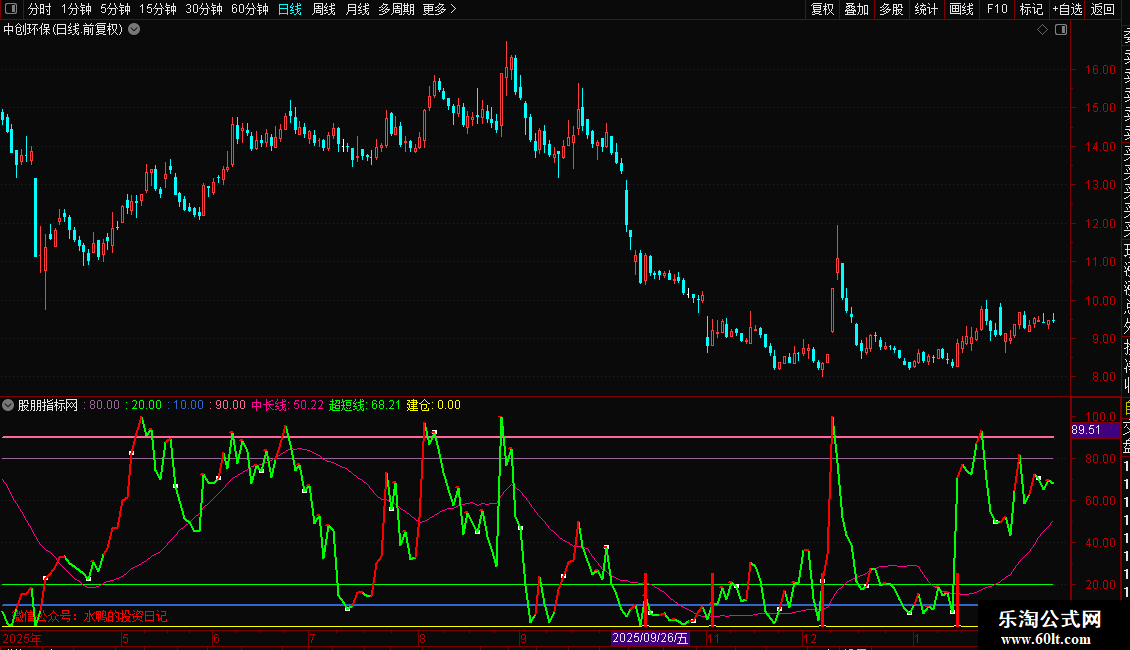Switch to the 周线 weekly tab
Image resolution: width=1130 pixels, height=650 pixels.
(x=324, y=9)
